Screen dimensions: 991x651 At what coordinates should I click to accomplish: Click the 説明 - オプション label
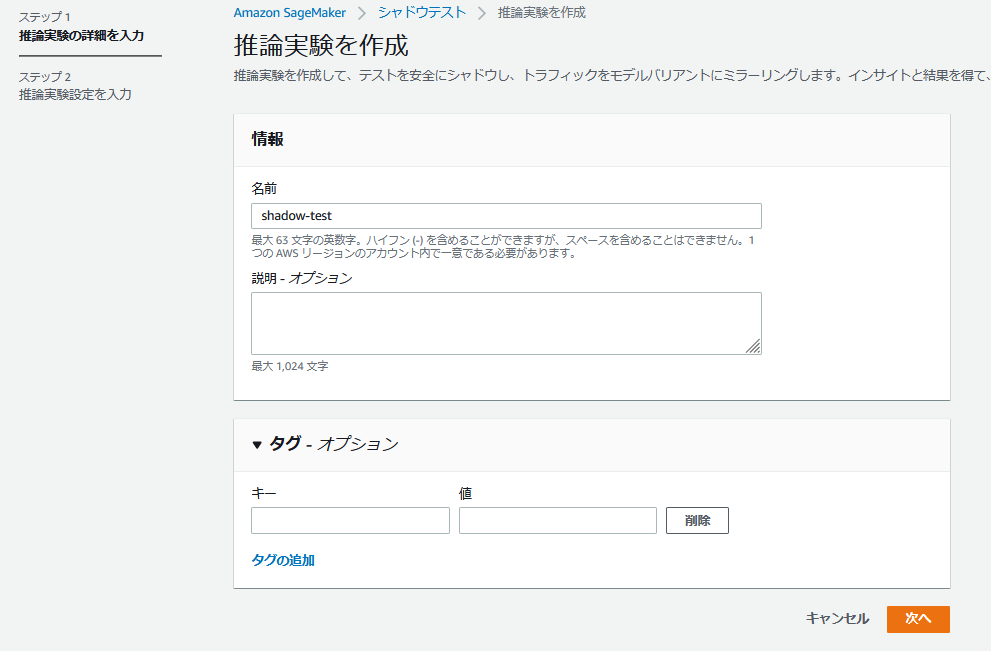[301, 278]
